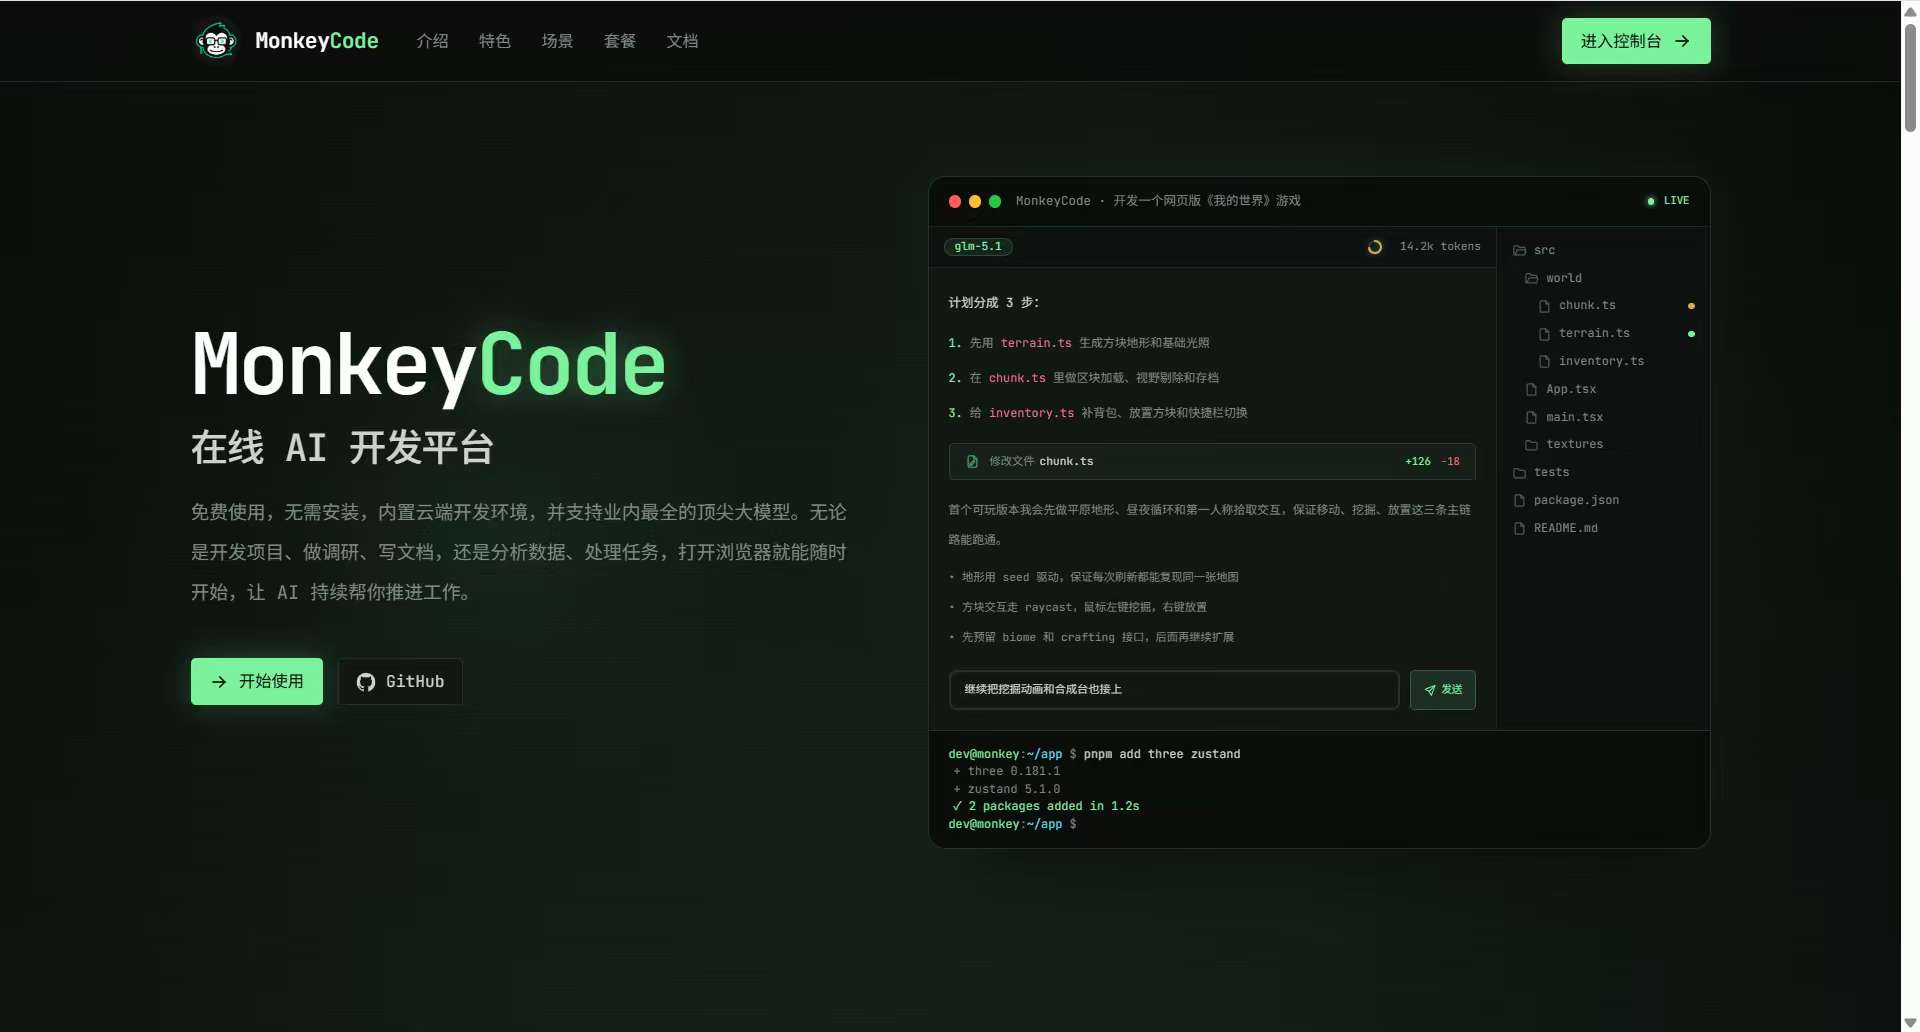Viewport: 1920px width, 1032px height.
Task: Click chunk.ts in plan step 2
Action: pyautogui.click(x=1017, y=378)
